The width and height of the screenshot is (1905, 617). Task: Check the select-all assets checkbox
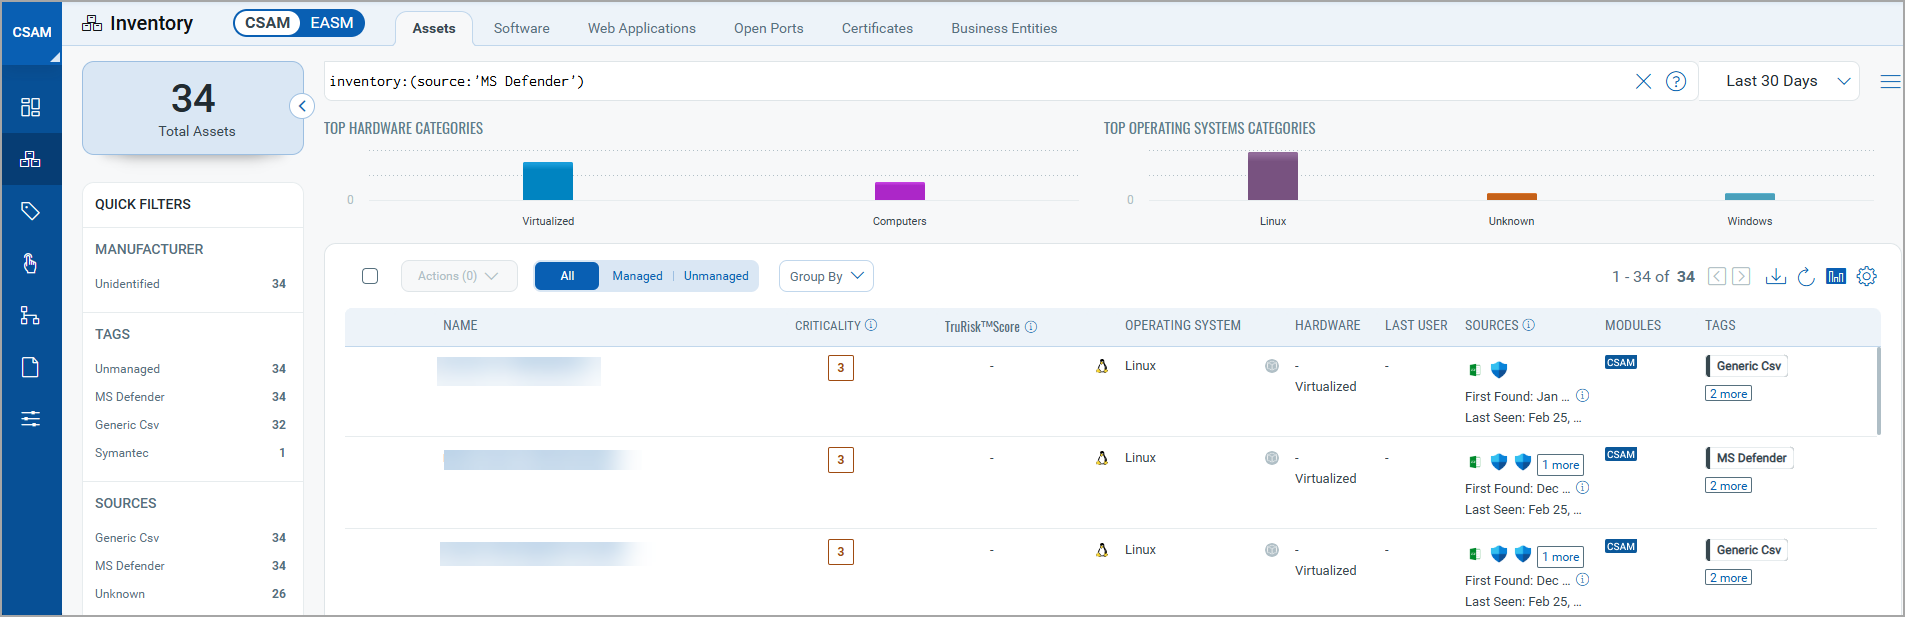tap(370, 276)
